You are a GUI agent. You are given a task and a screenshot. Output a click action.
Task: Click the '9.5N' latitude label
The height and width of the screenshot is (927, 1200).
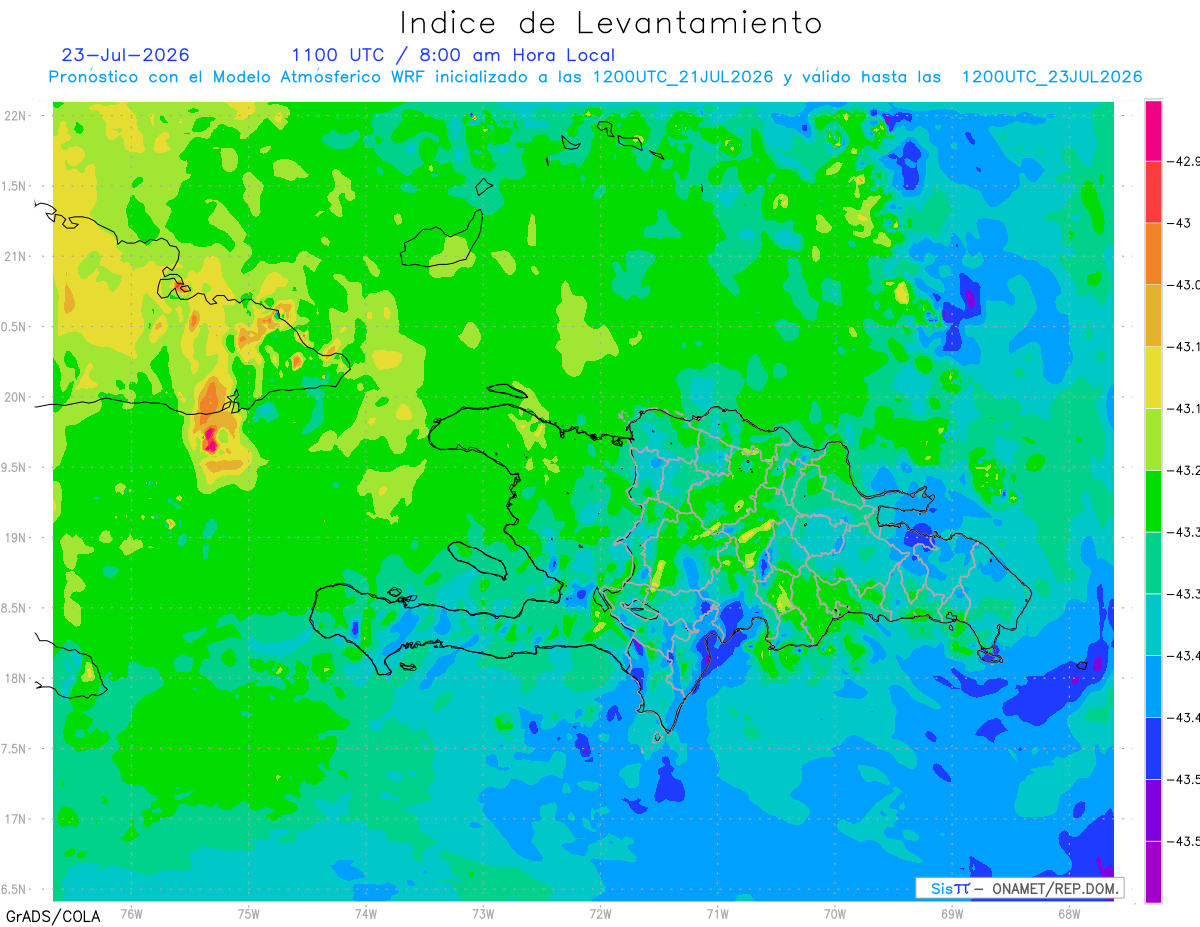tap(15, 467)
